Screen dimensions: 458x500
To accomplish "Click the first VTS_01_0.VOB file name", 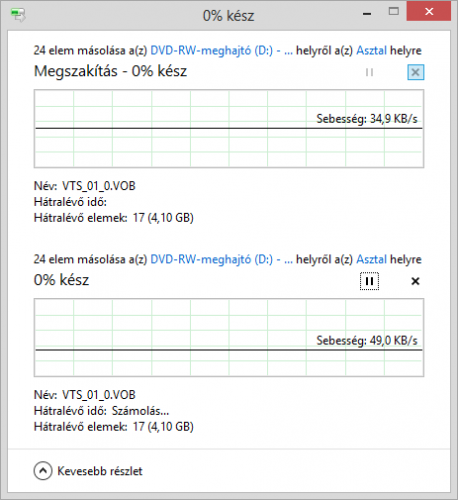I will click(x=99, y=186).
